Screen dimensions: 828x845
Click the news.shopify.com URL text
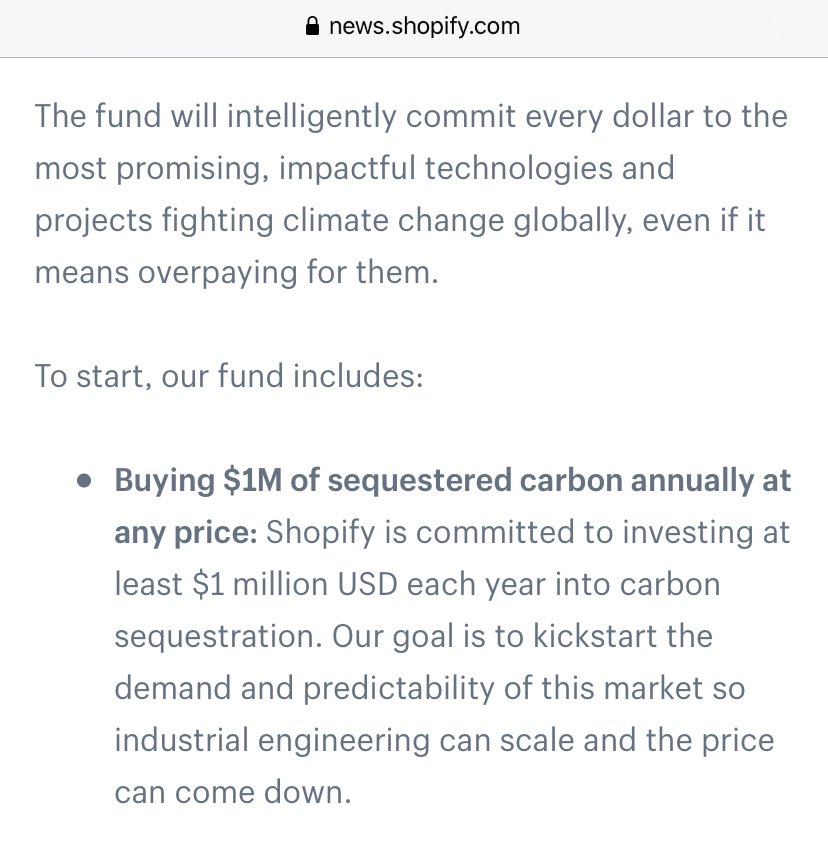pos(424,27)
